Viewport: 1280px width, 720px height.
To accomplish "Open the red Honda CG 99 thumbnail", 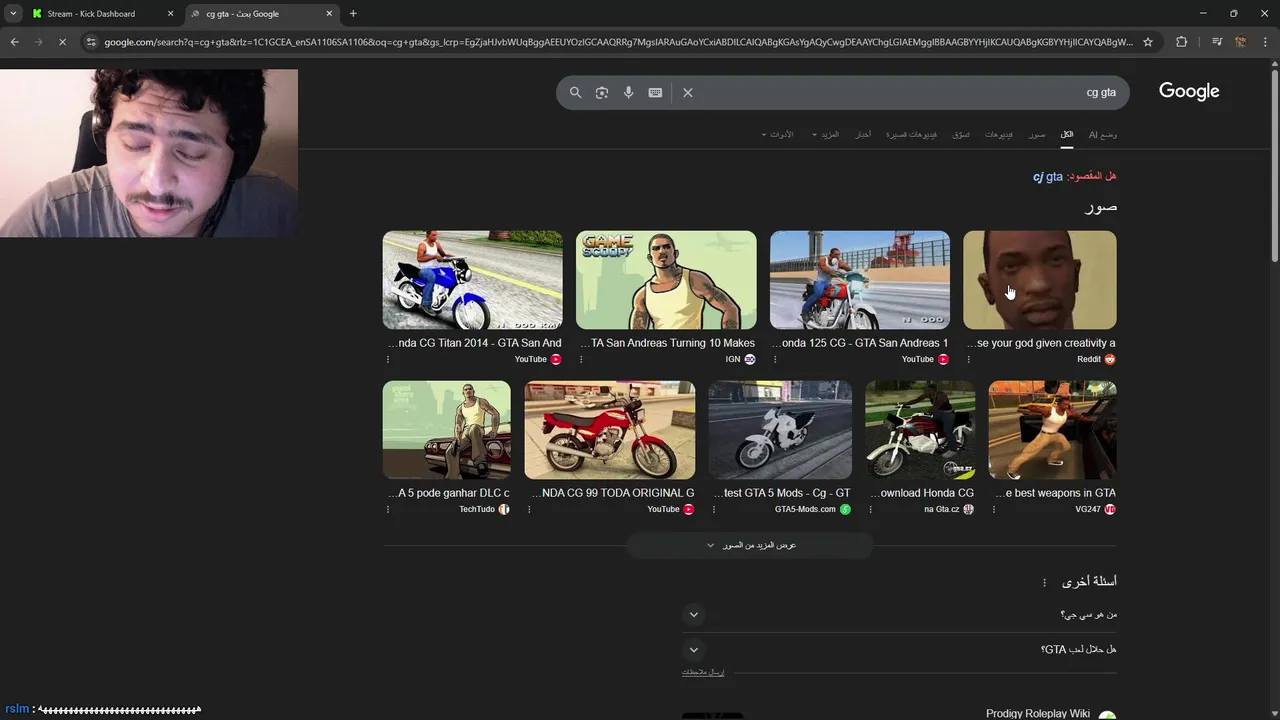I will [x=610, y=430].
